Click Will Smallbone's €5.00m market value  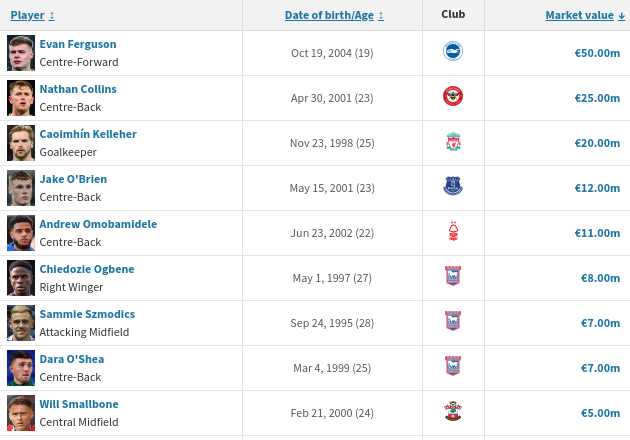click(x=600, y=413)
